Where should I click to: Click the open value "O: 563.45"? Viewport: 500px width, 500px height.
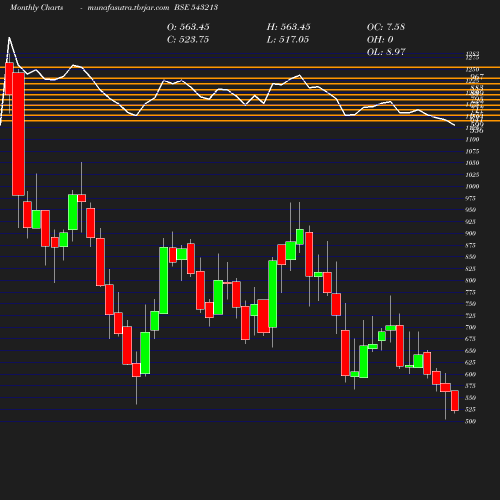coord(188,27)
